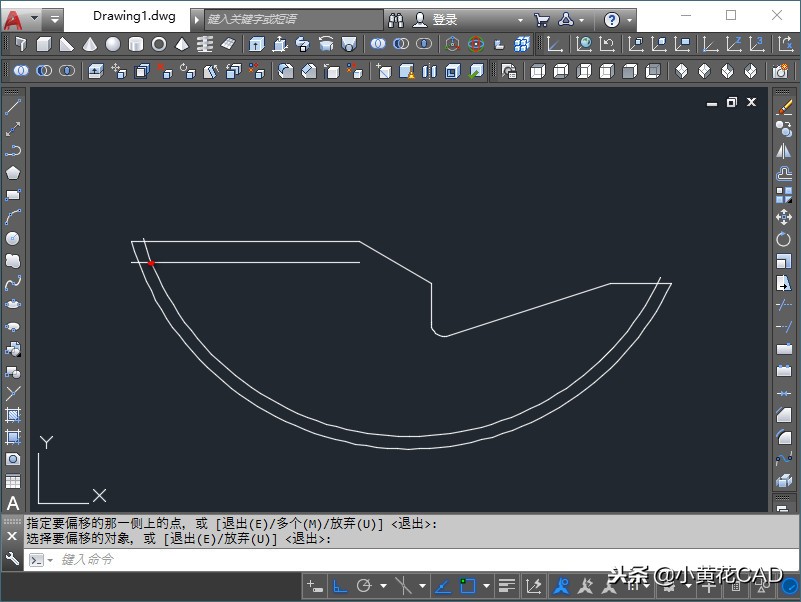Toggle Ortho mode in status bar
Viewport: 801px width, 602px height.
340,585
